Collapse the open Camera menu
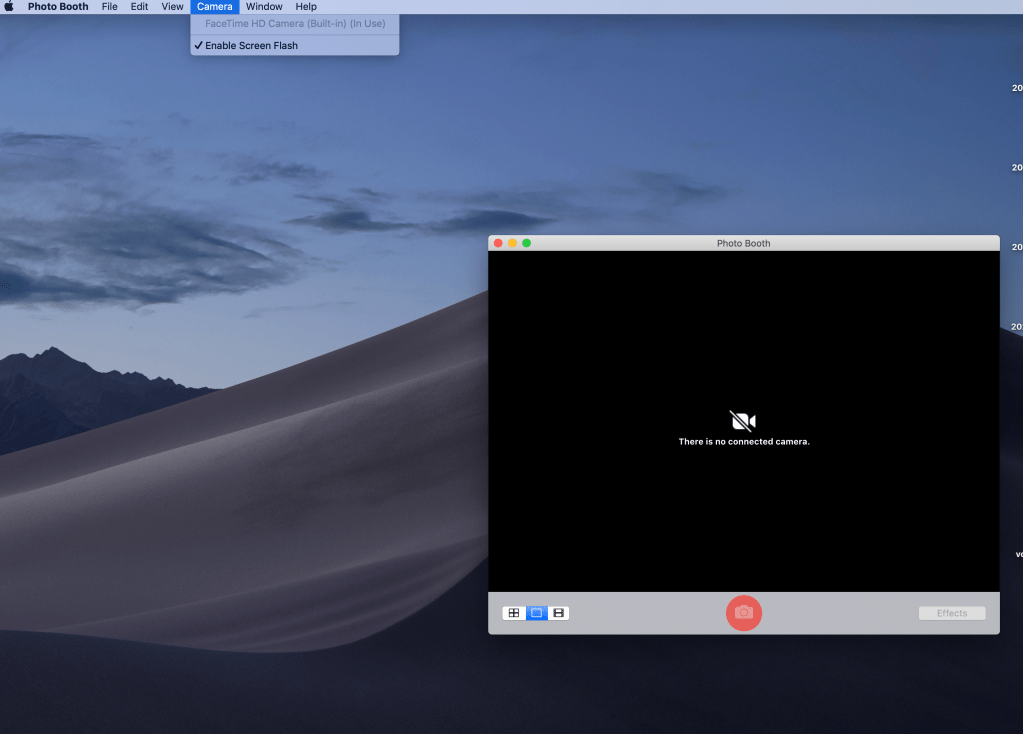 pos(214,7)
